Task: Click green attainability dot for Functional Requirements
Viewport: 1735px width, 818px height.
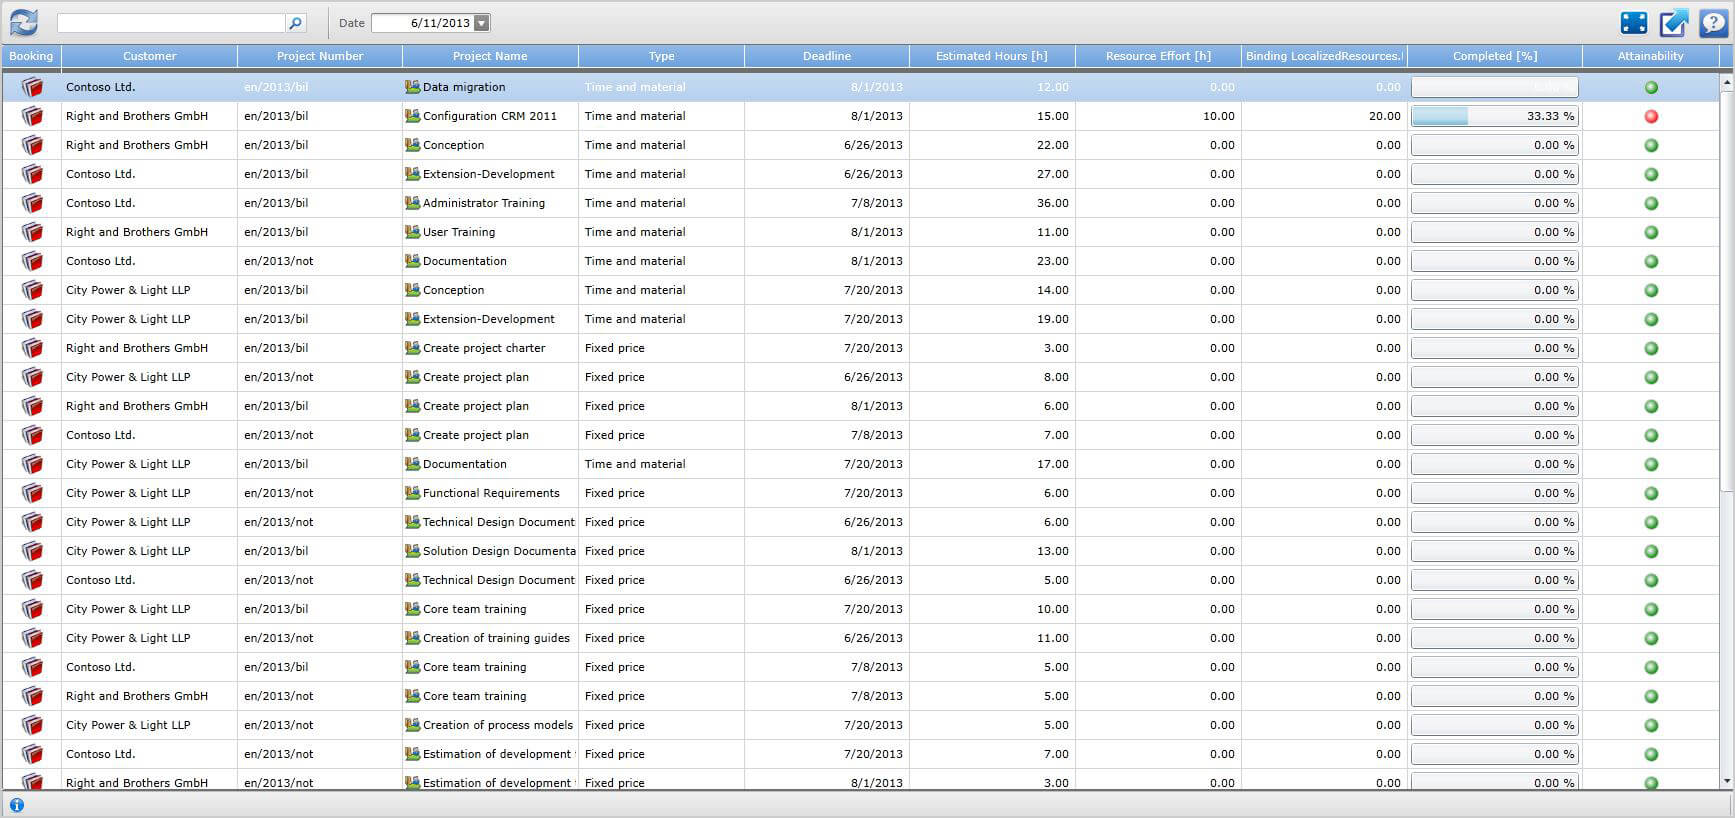Action: tap(1651, 493)
